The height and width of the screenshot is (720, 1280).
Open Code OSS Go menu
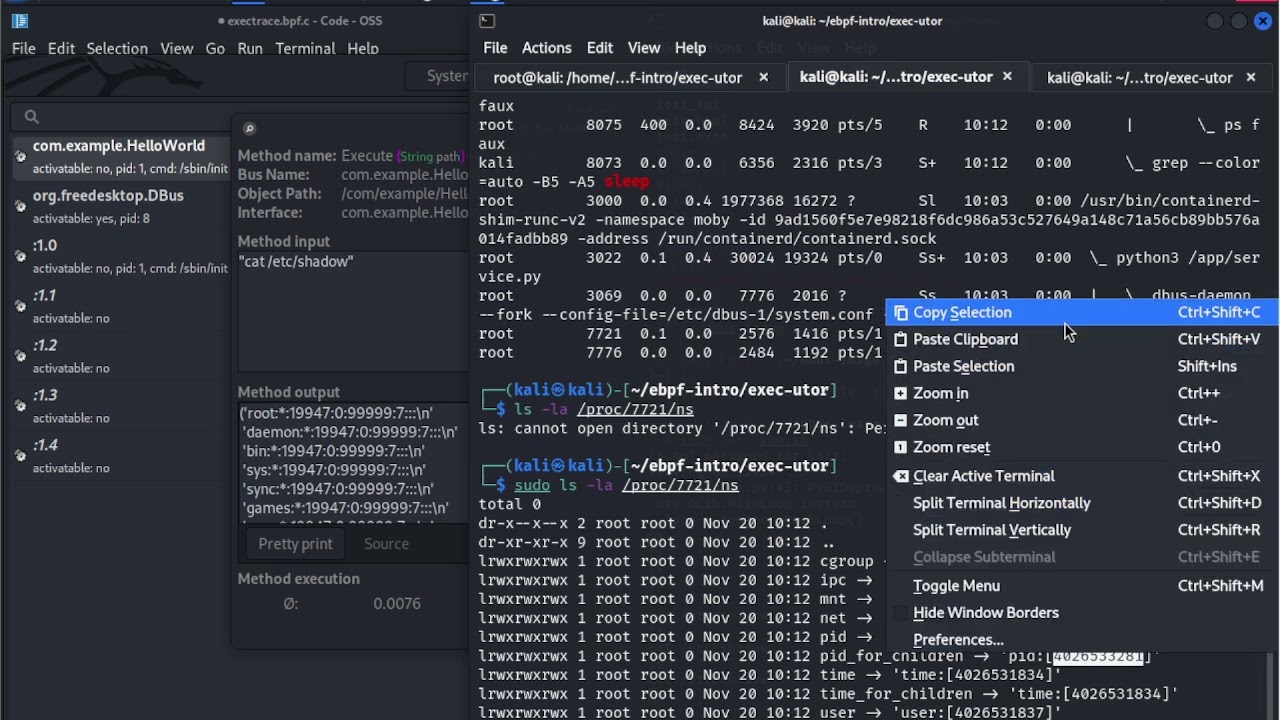215,48
